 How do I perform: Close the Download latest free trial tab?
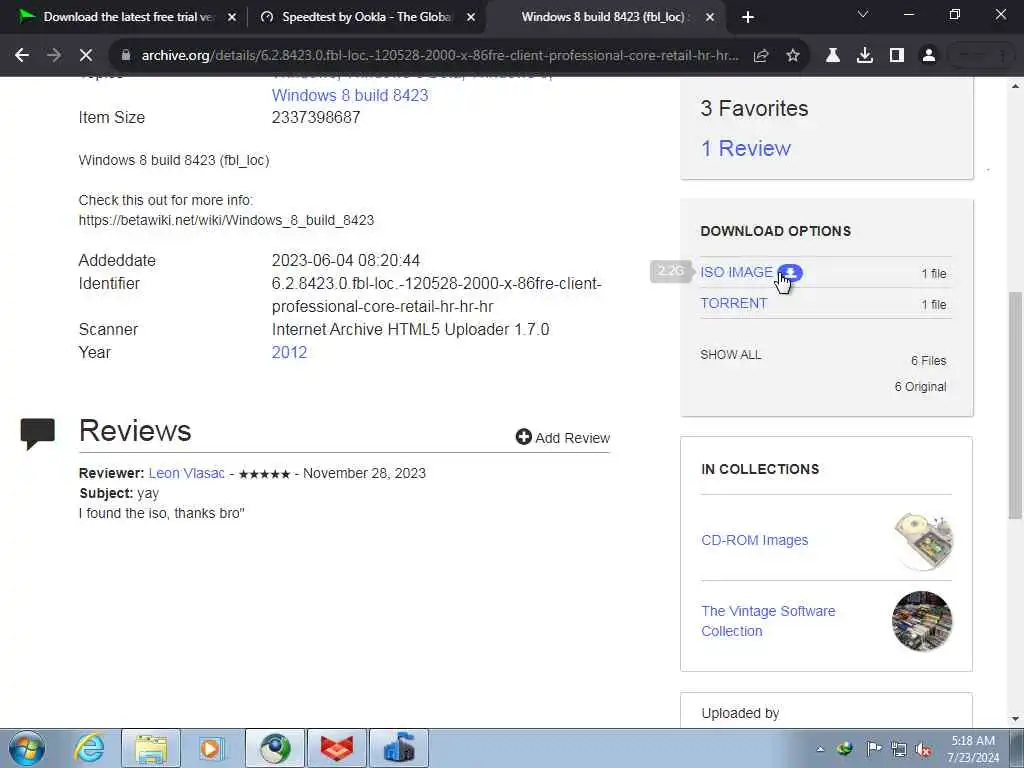pyautogui.click(x=232, y=18)
